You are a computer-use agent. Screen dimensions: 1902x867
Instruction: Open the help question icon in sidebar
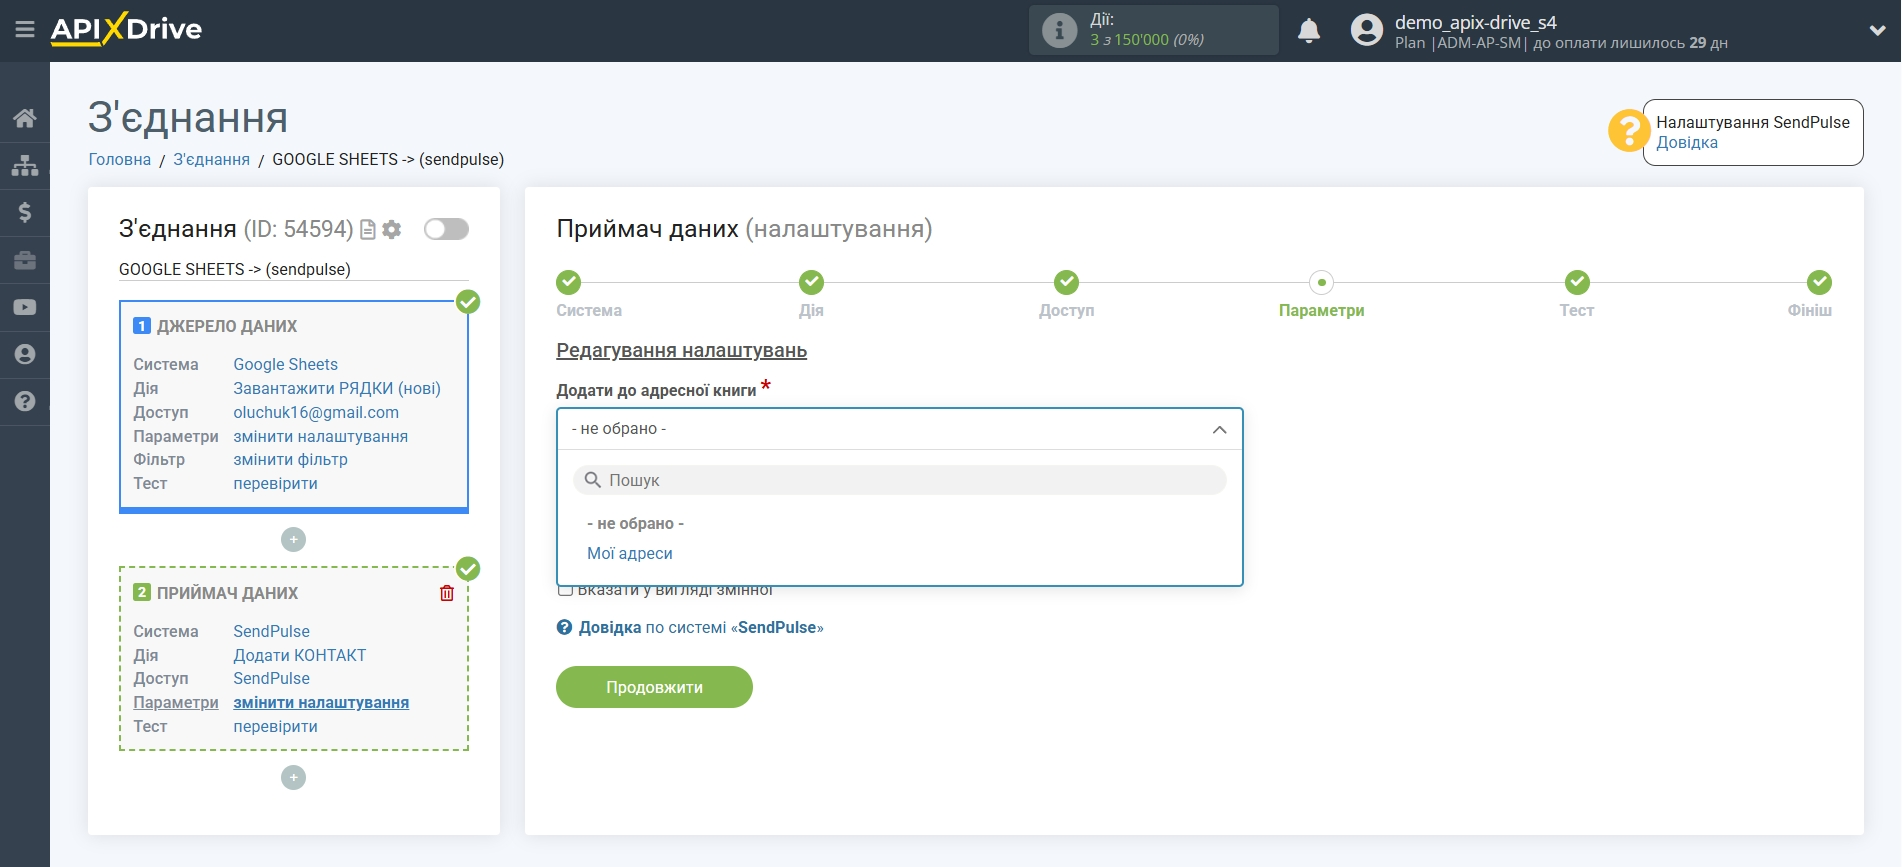coord(25,401)
